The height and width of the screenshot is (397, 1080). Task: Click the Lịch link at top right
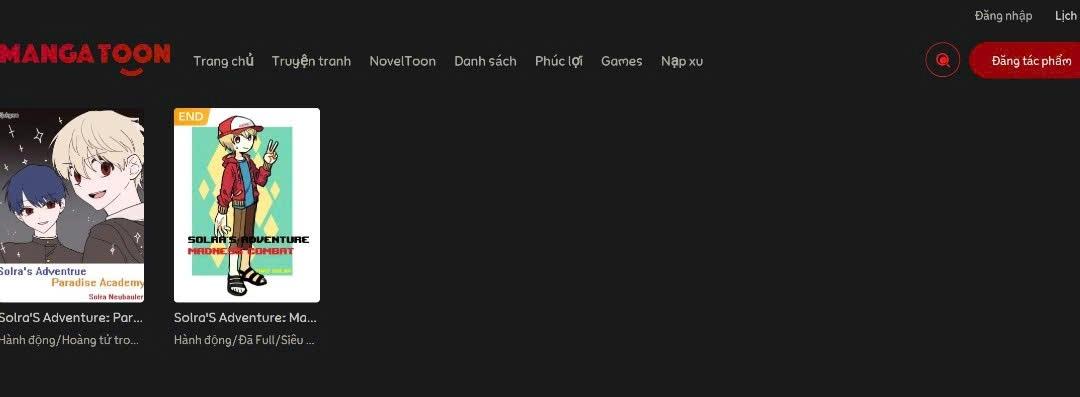[x=1067, y=16]
